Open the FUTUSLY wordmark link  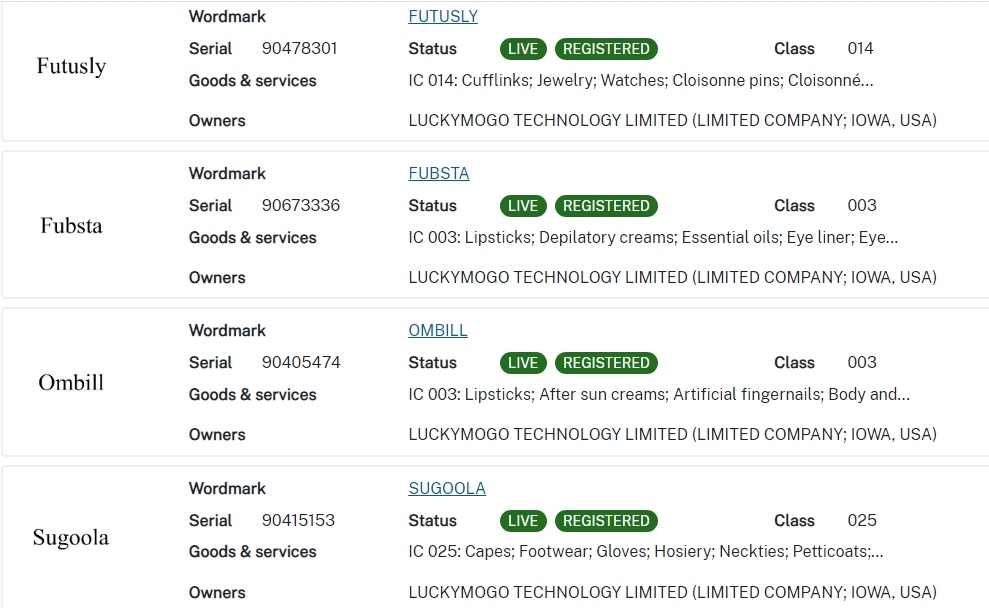tap(443, 16)
